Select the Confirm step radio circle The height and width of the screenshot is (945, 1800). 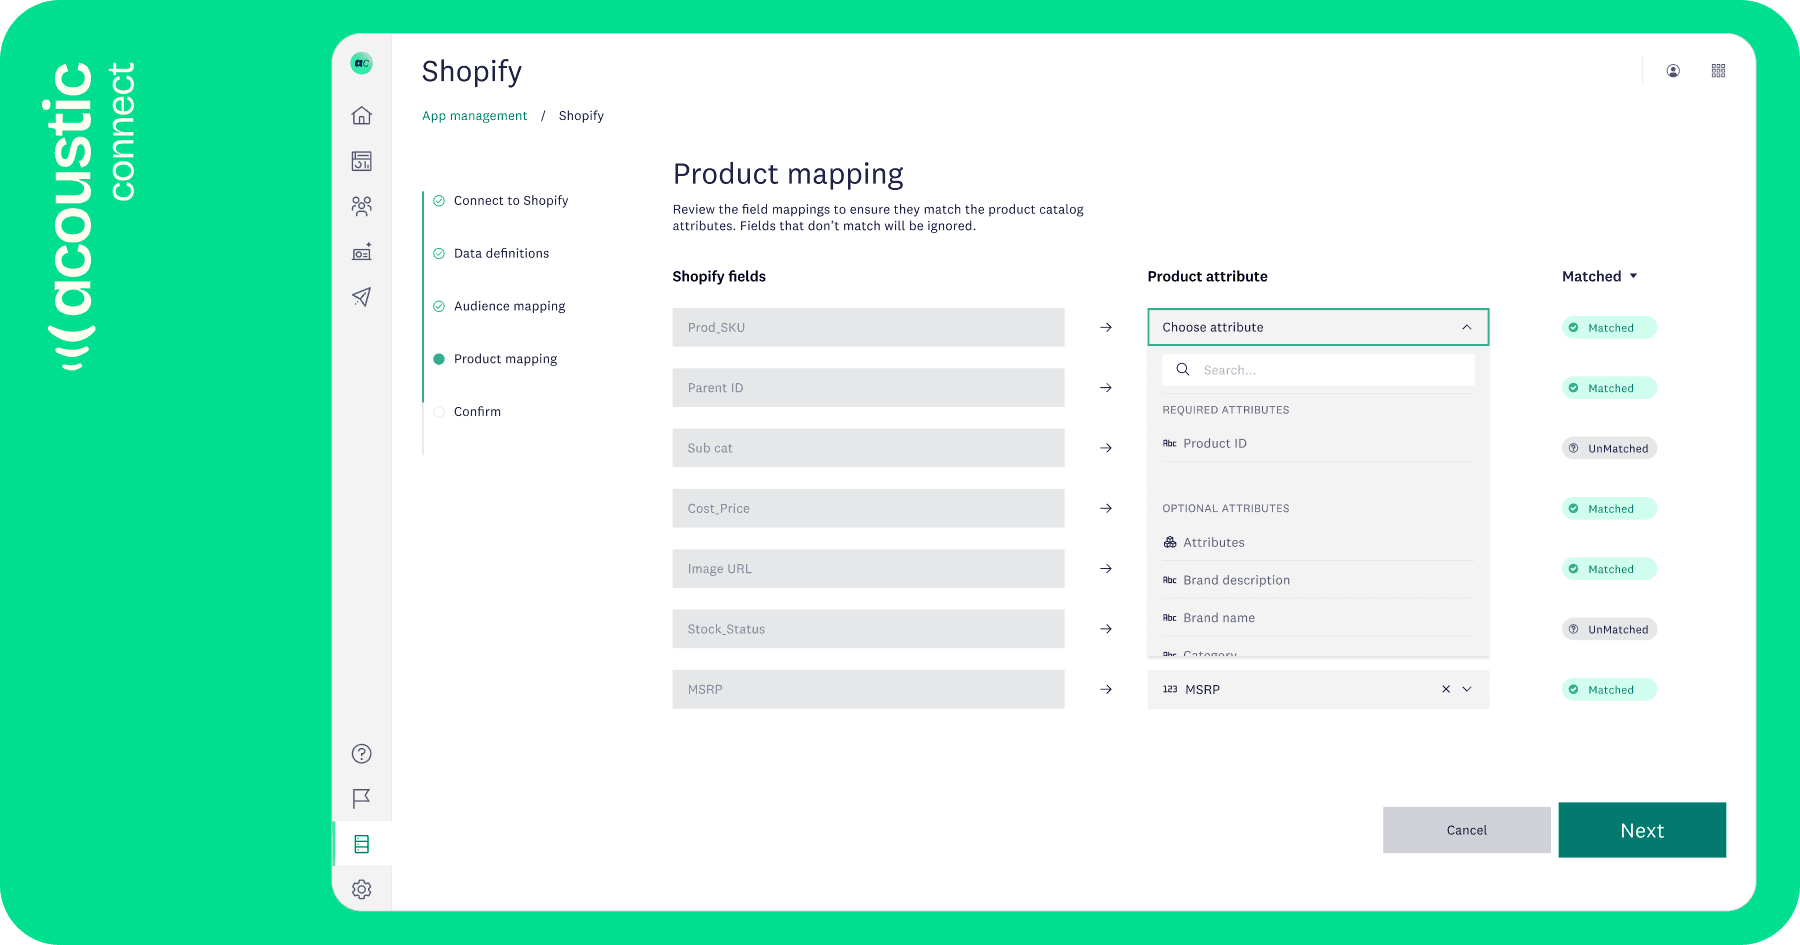click(x=438, y=411)
